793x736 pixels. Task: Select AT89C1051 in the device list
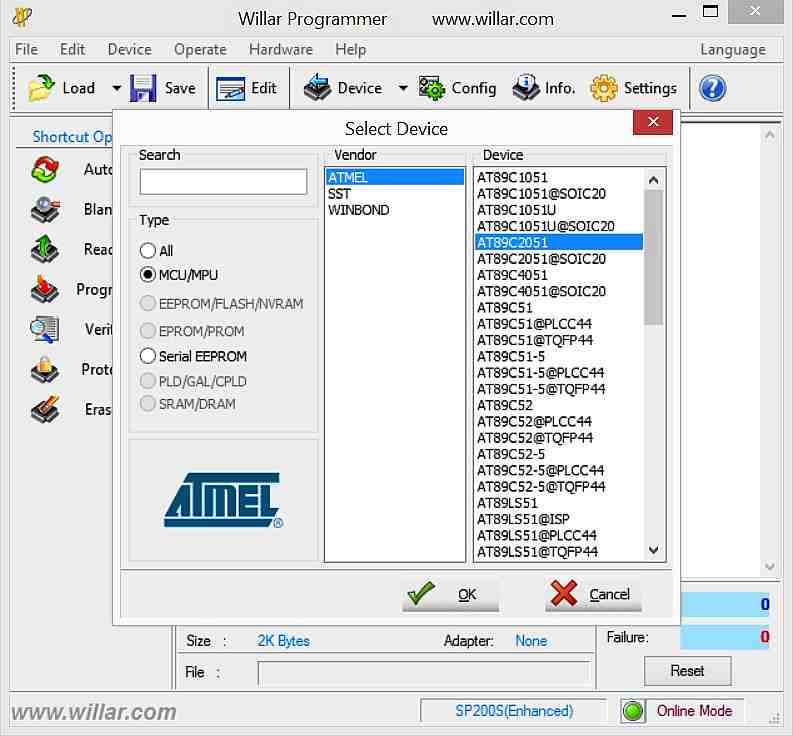pos(559,177)
